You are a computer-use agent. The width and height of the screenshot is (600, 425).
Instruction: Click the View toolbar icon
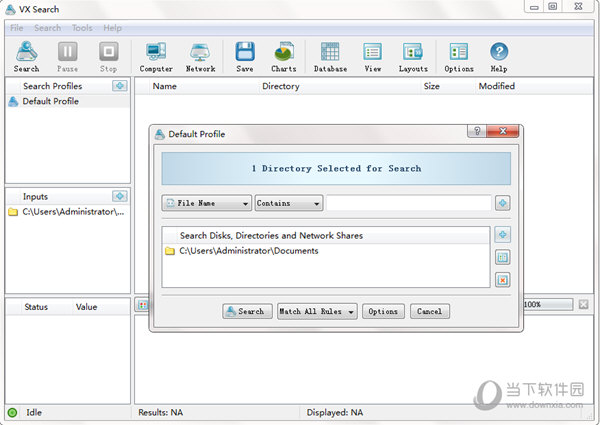372,57
